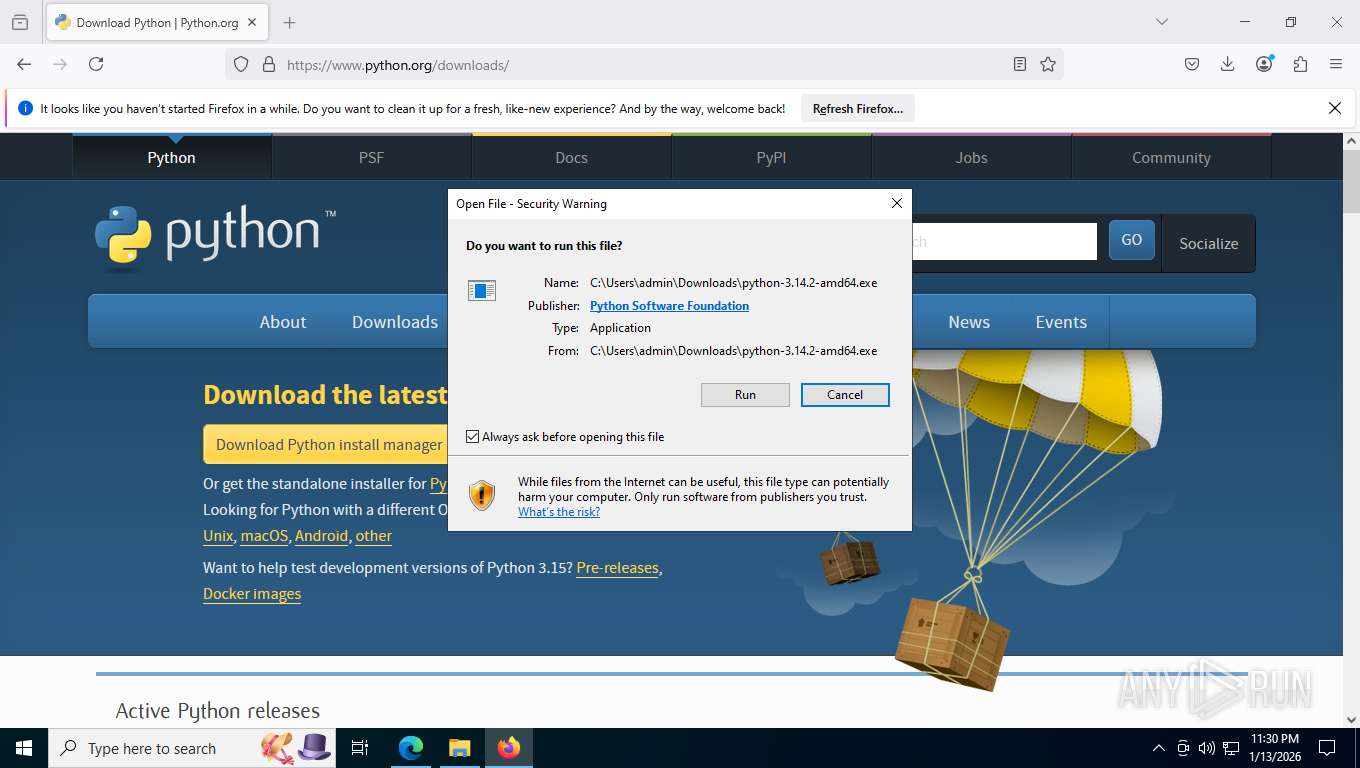Click the Firefox back arrow
The width and height of the screenshot is (1360, 768).
click(24, 64)
